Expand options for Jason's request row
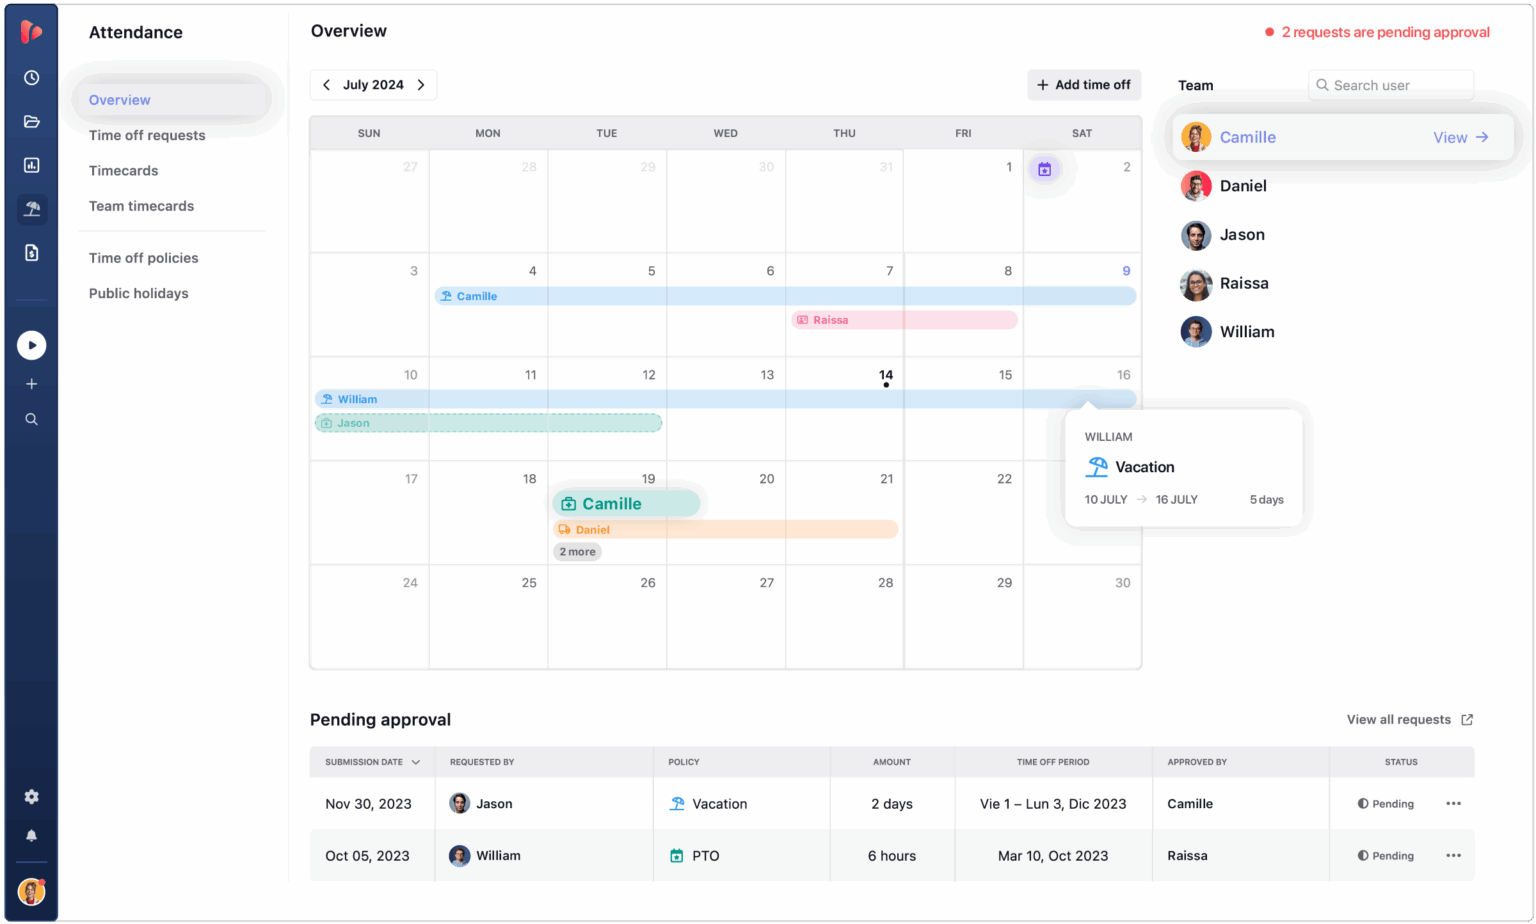 pos(1453,803)
